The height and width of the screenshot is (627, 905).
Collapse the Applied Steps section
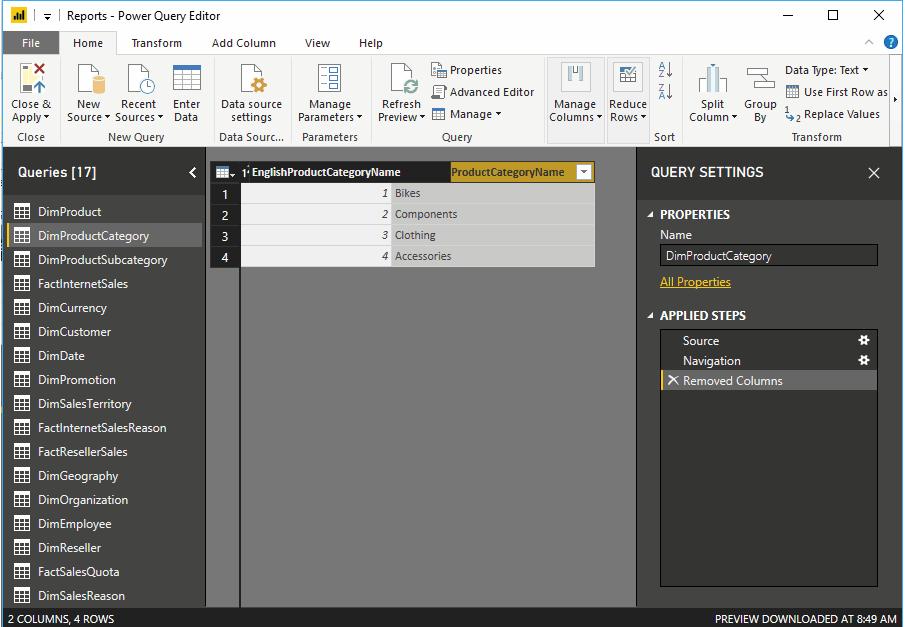click(x=651, y=316)
